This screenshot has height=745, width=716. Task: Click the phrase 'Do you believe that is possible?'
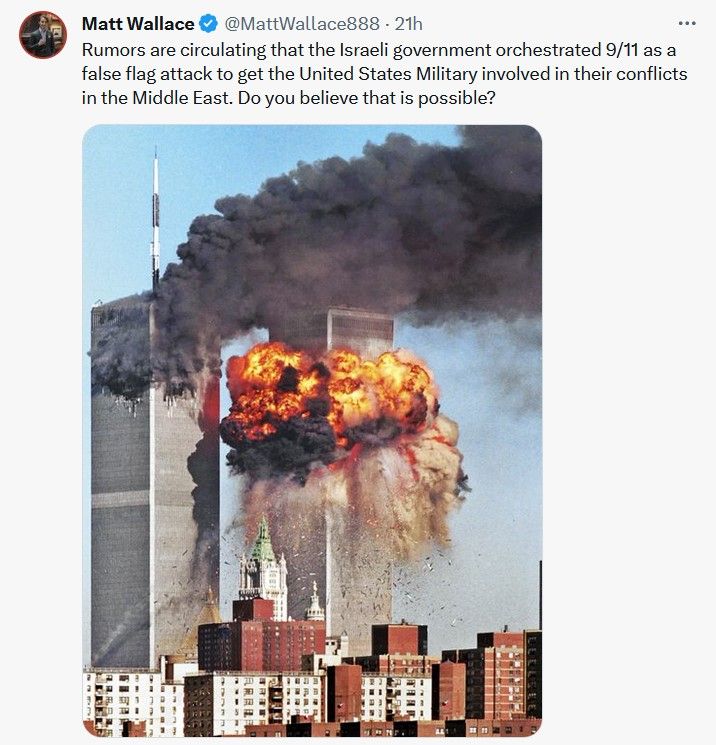[366, 98]
